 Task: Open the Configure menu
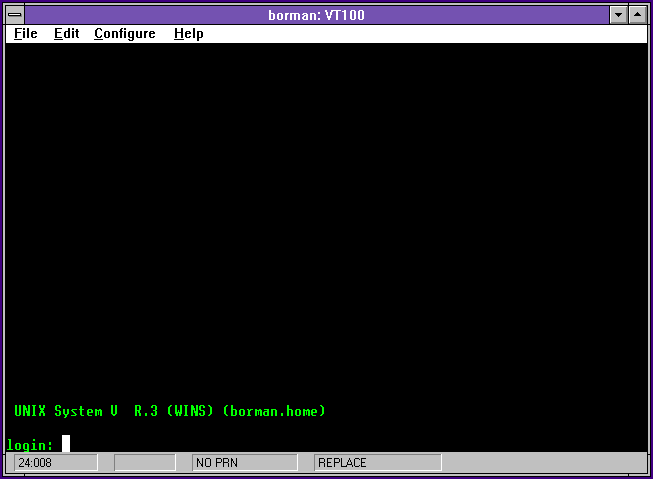(125, 33)
